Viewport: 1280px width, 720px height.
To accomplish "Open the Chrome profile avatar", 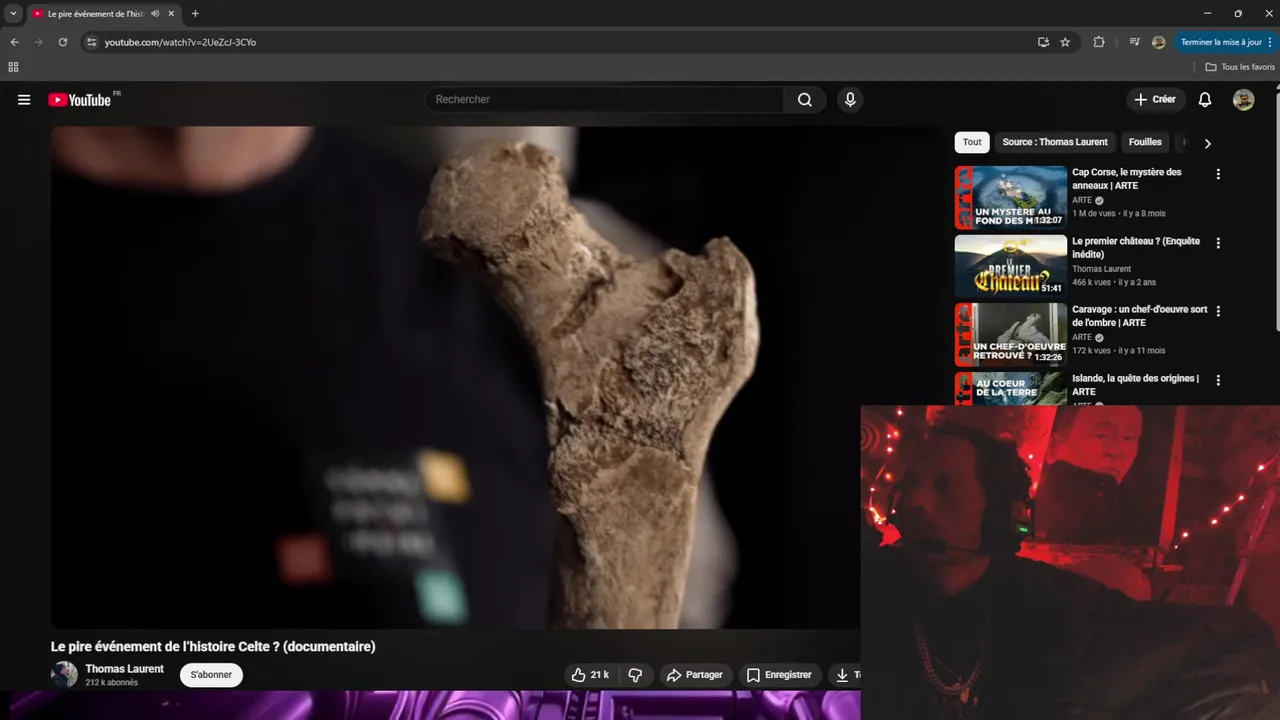I will pos(1159,42).
